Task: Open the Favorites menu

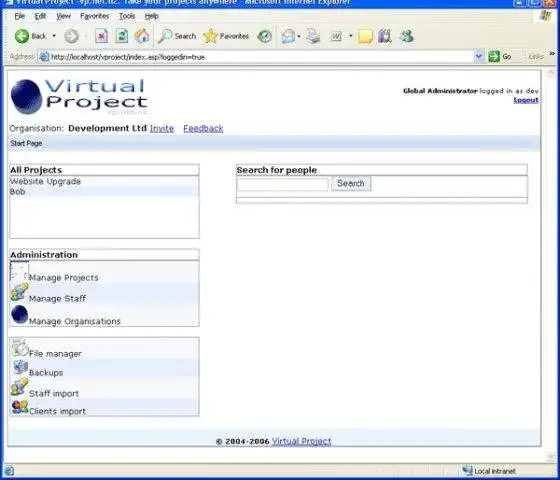Action: coord(95,16)
